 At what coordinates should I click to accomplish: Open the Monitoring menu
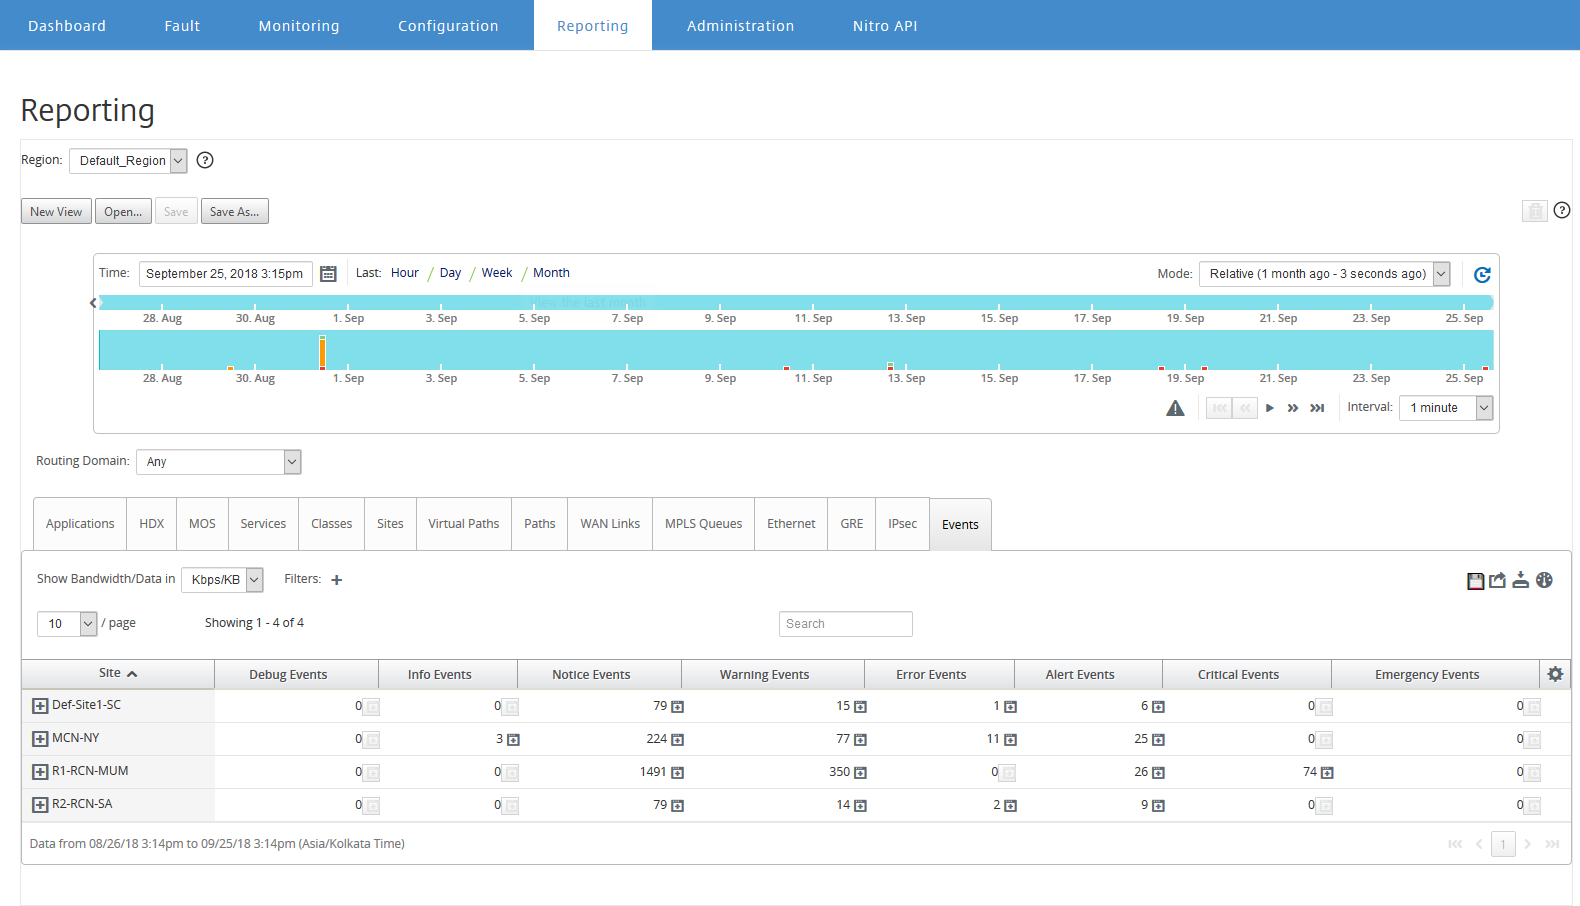click(x=299, y=26)
